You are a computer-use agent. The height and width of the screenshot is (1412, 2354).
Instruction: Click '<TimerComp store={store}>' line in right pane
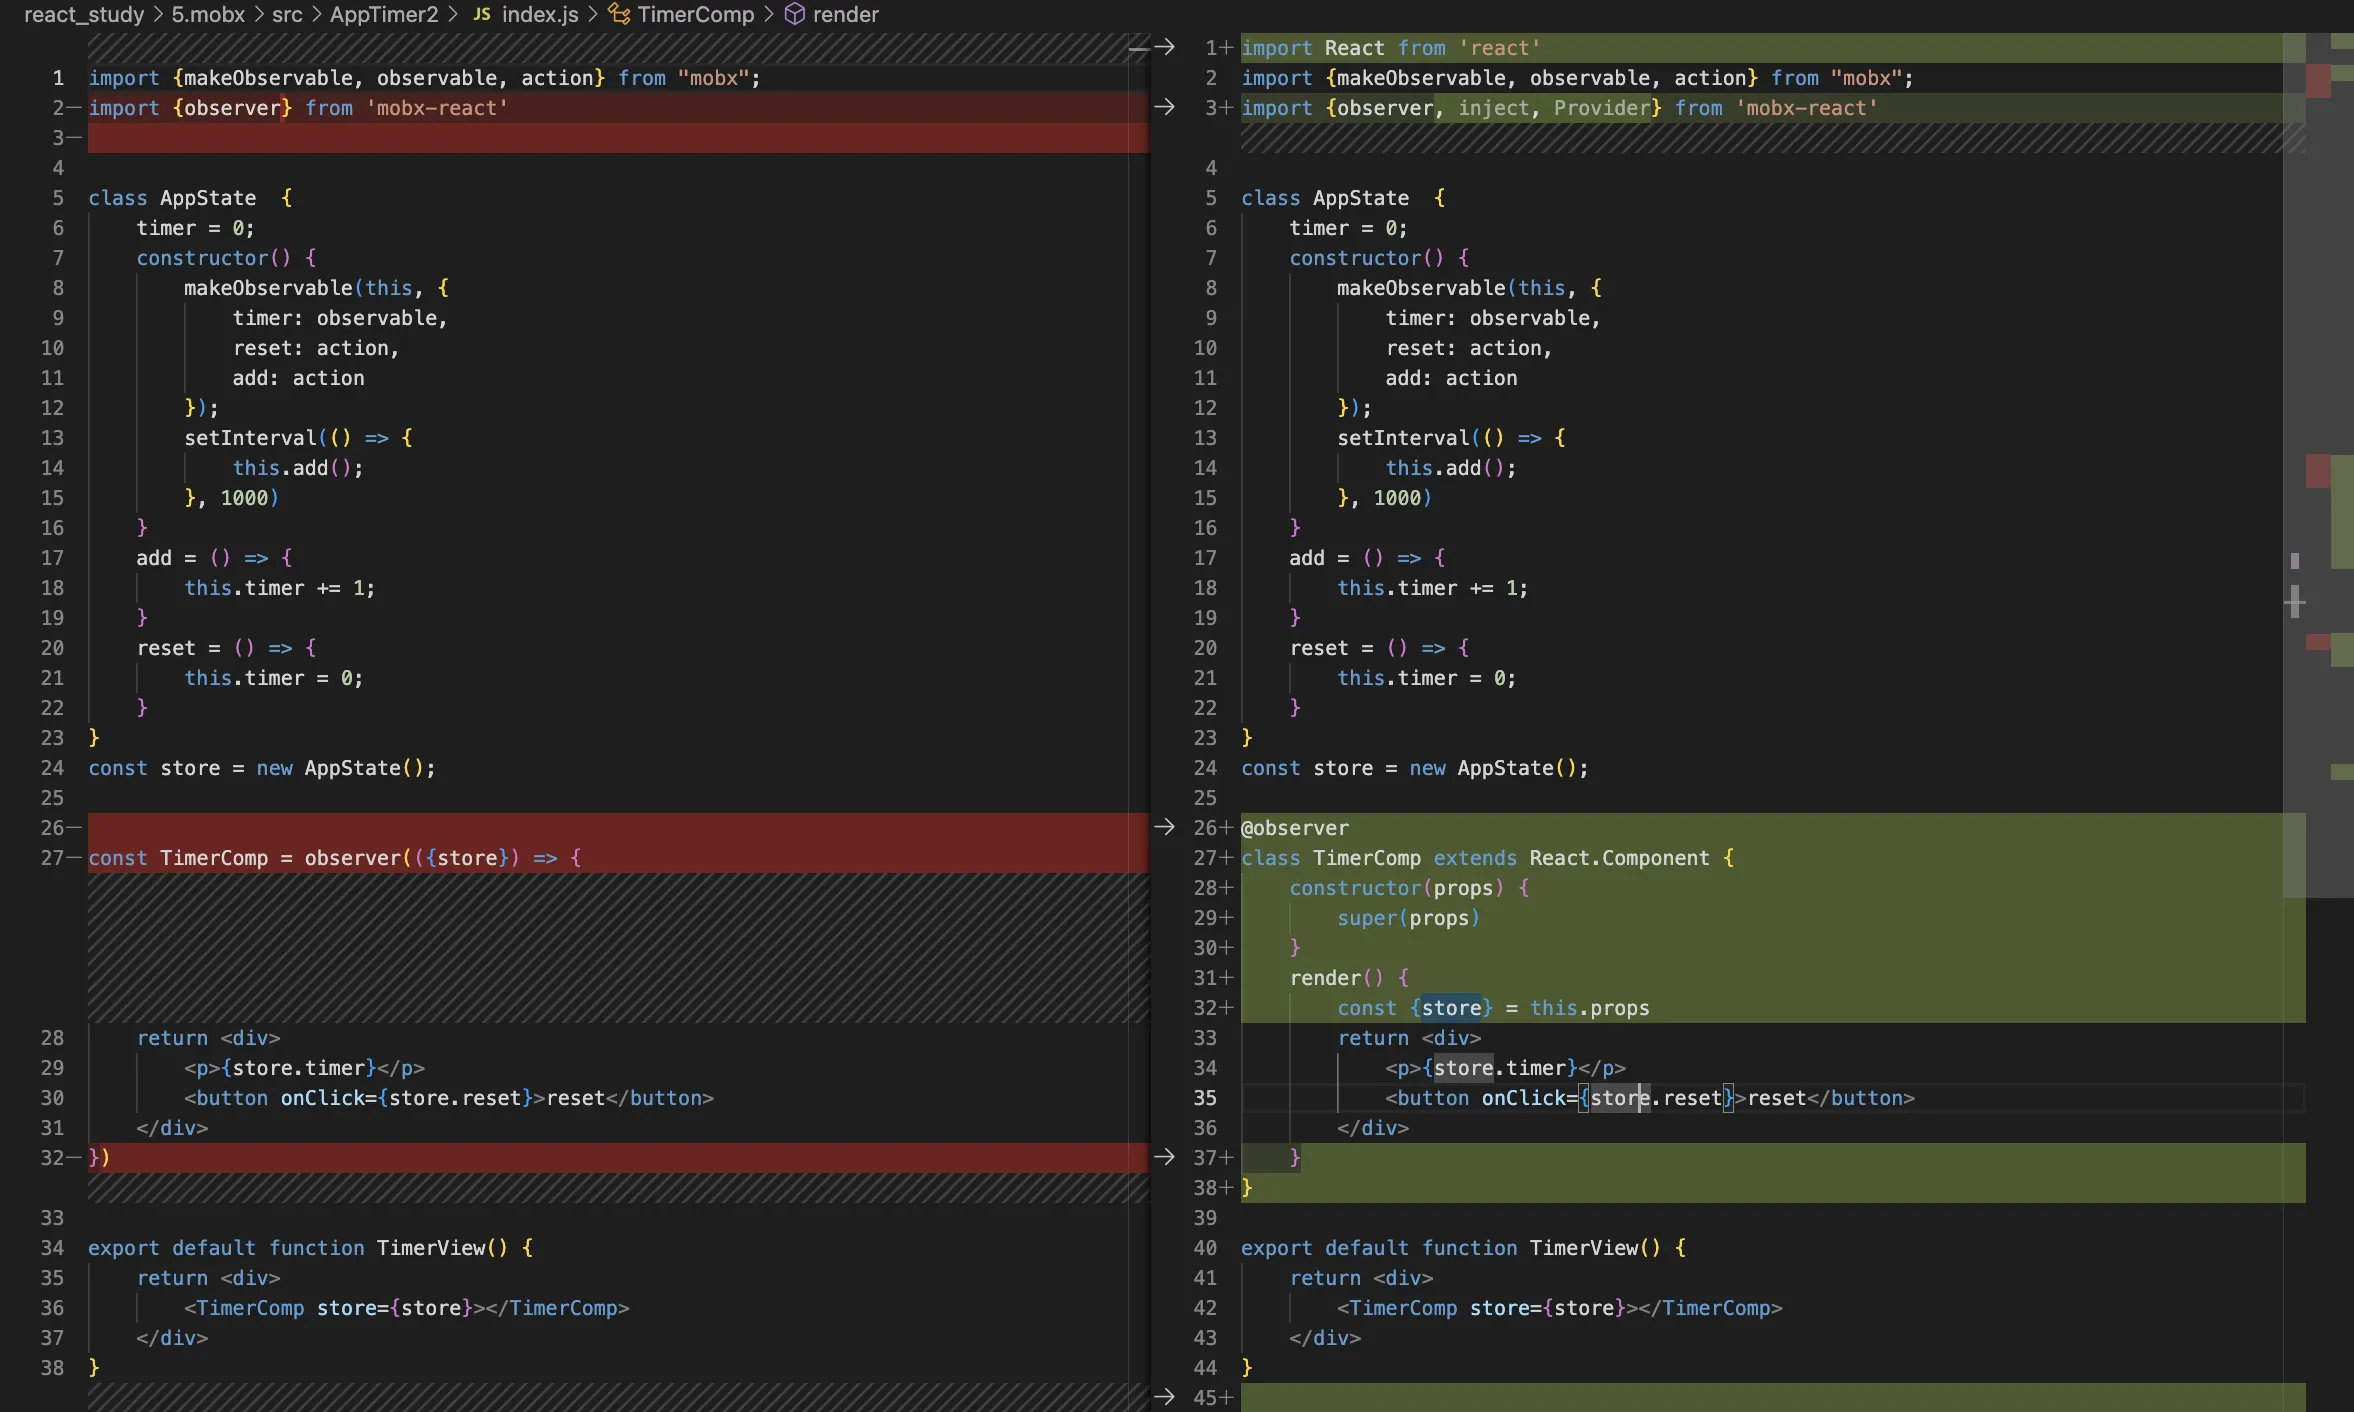coord(1560,1308)
